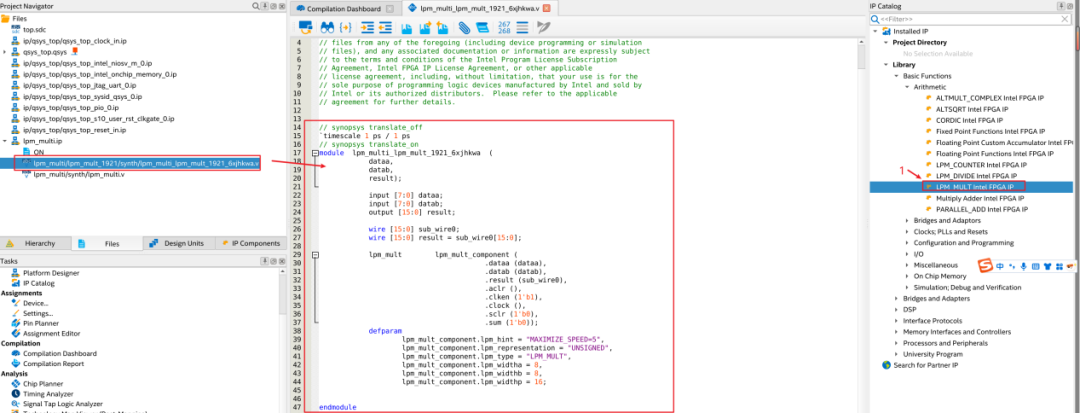Image resolution: width=1080 pixels, height=413 pixels.
Task: Select LPM_MULT Intel FPGA IP entry
Action: 975,186
